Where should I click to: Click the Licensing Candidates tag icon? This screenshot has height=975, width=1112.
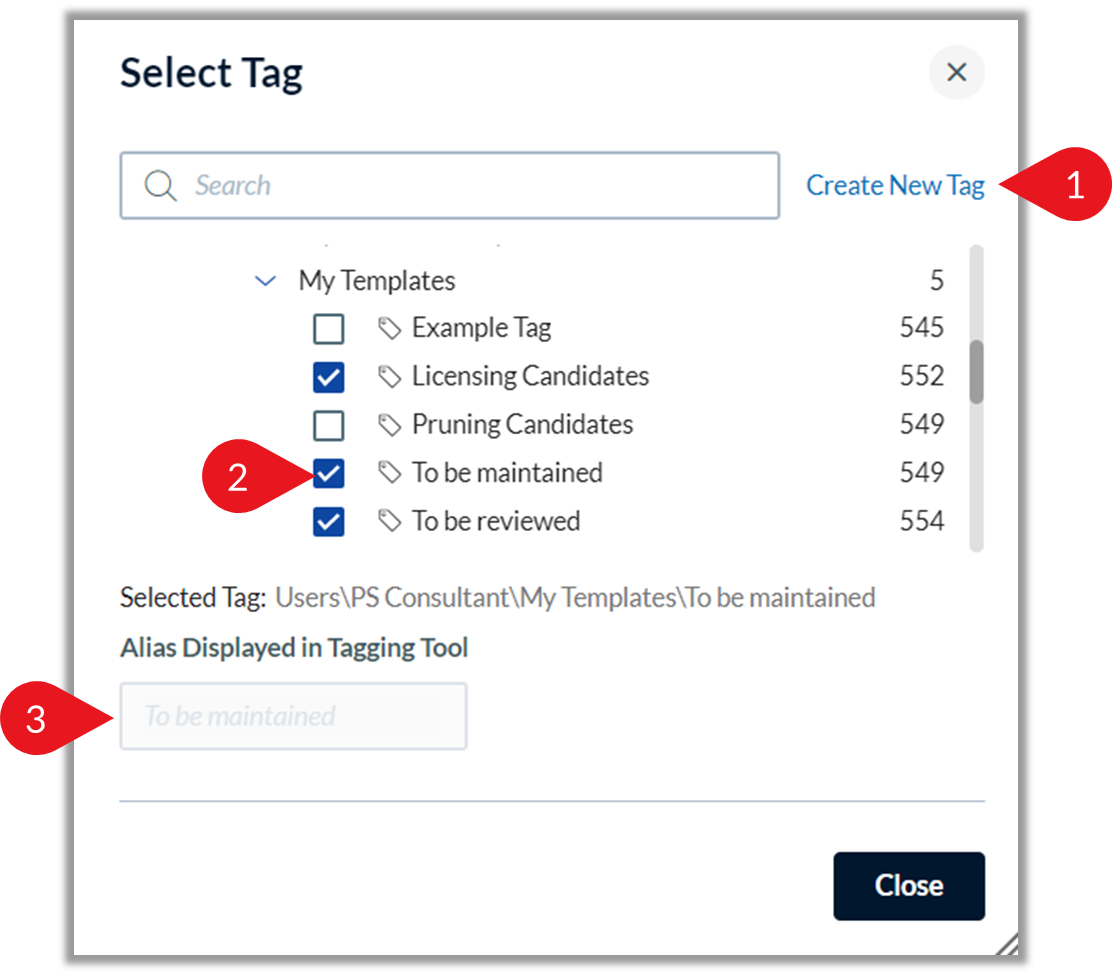[x=389, y=377]
